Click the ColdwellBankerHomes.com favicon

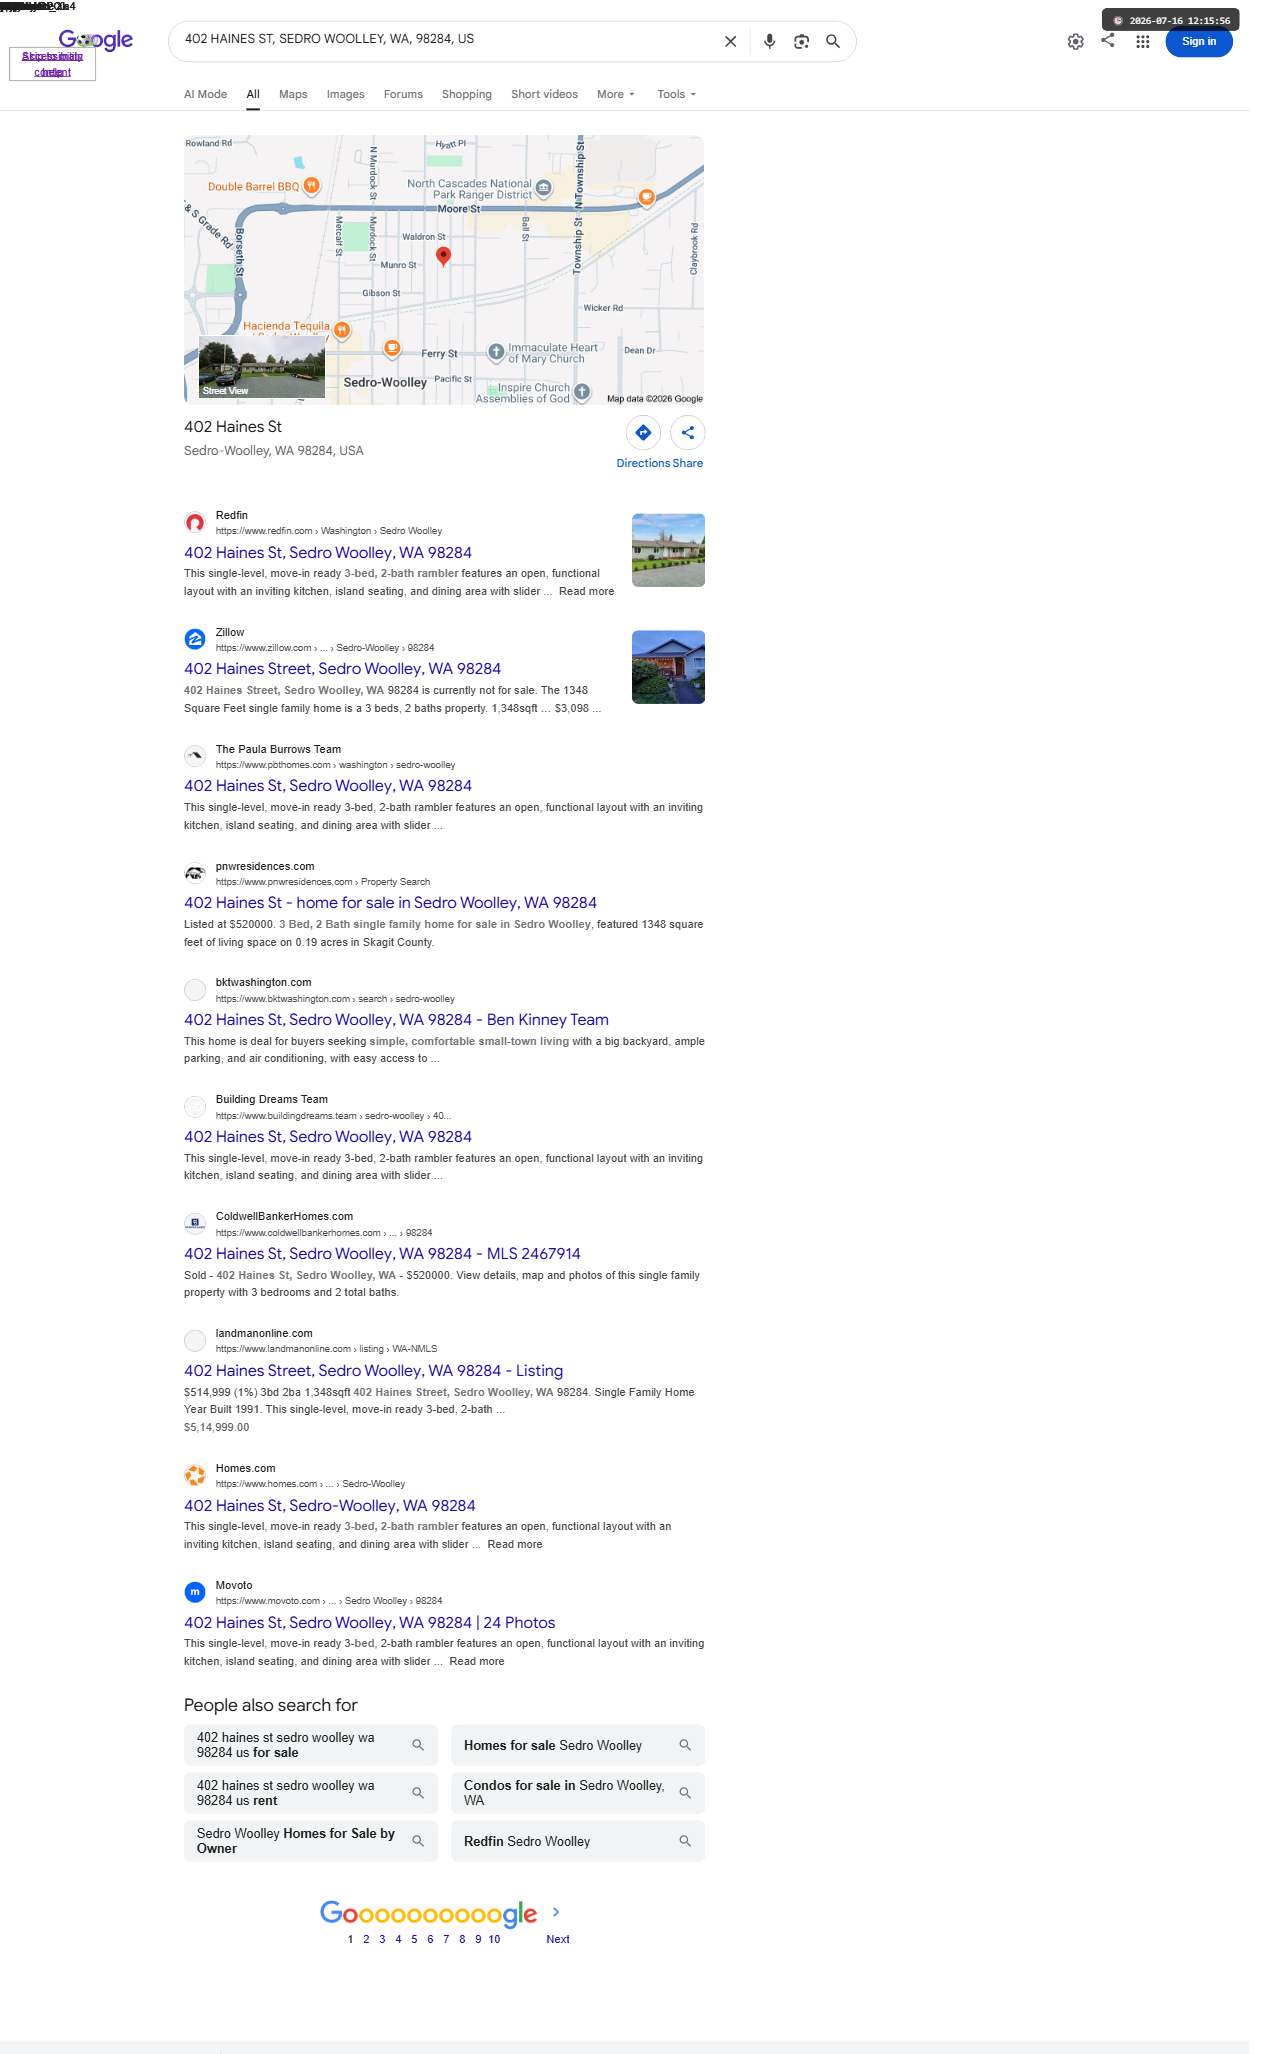[195, 1224]
